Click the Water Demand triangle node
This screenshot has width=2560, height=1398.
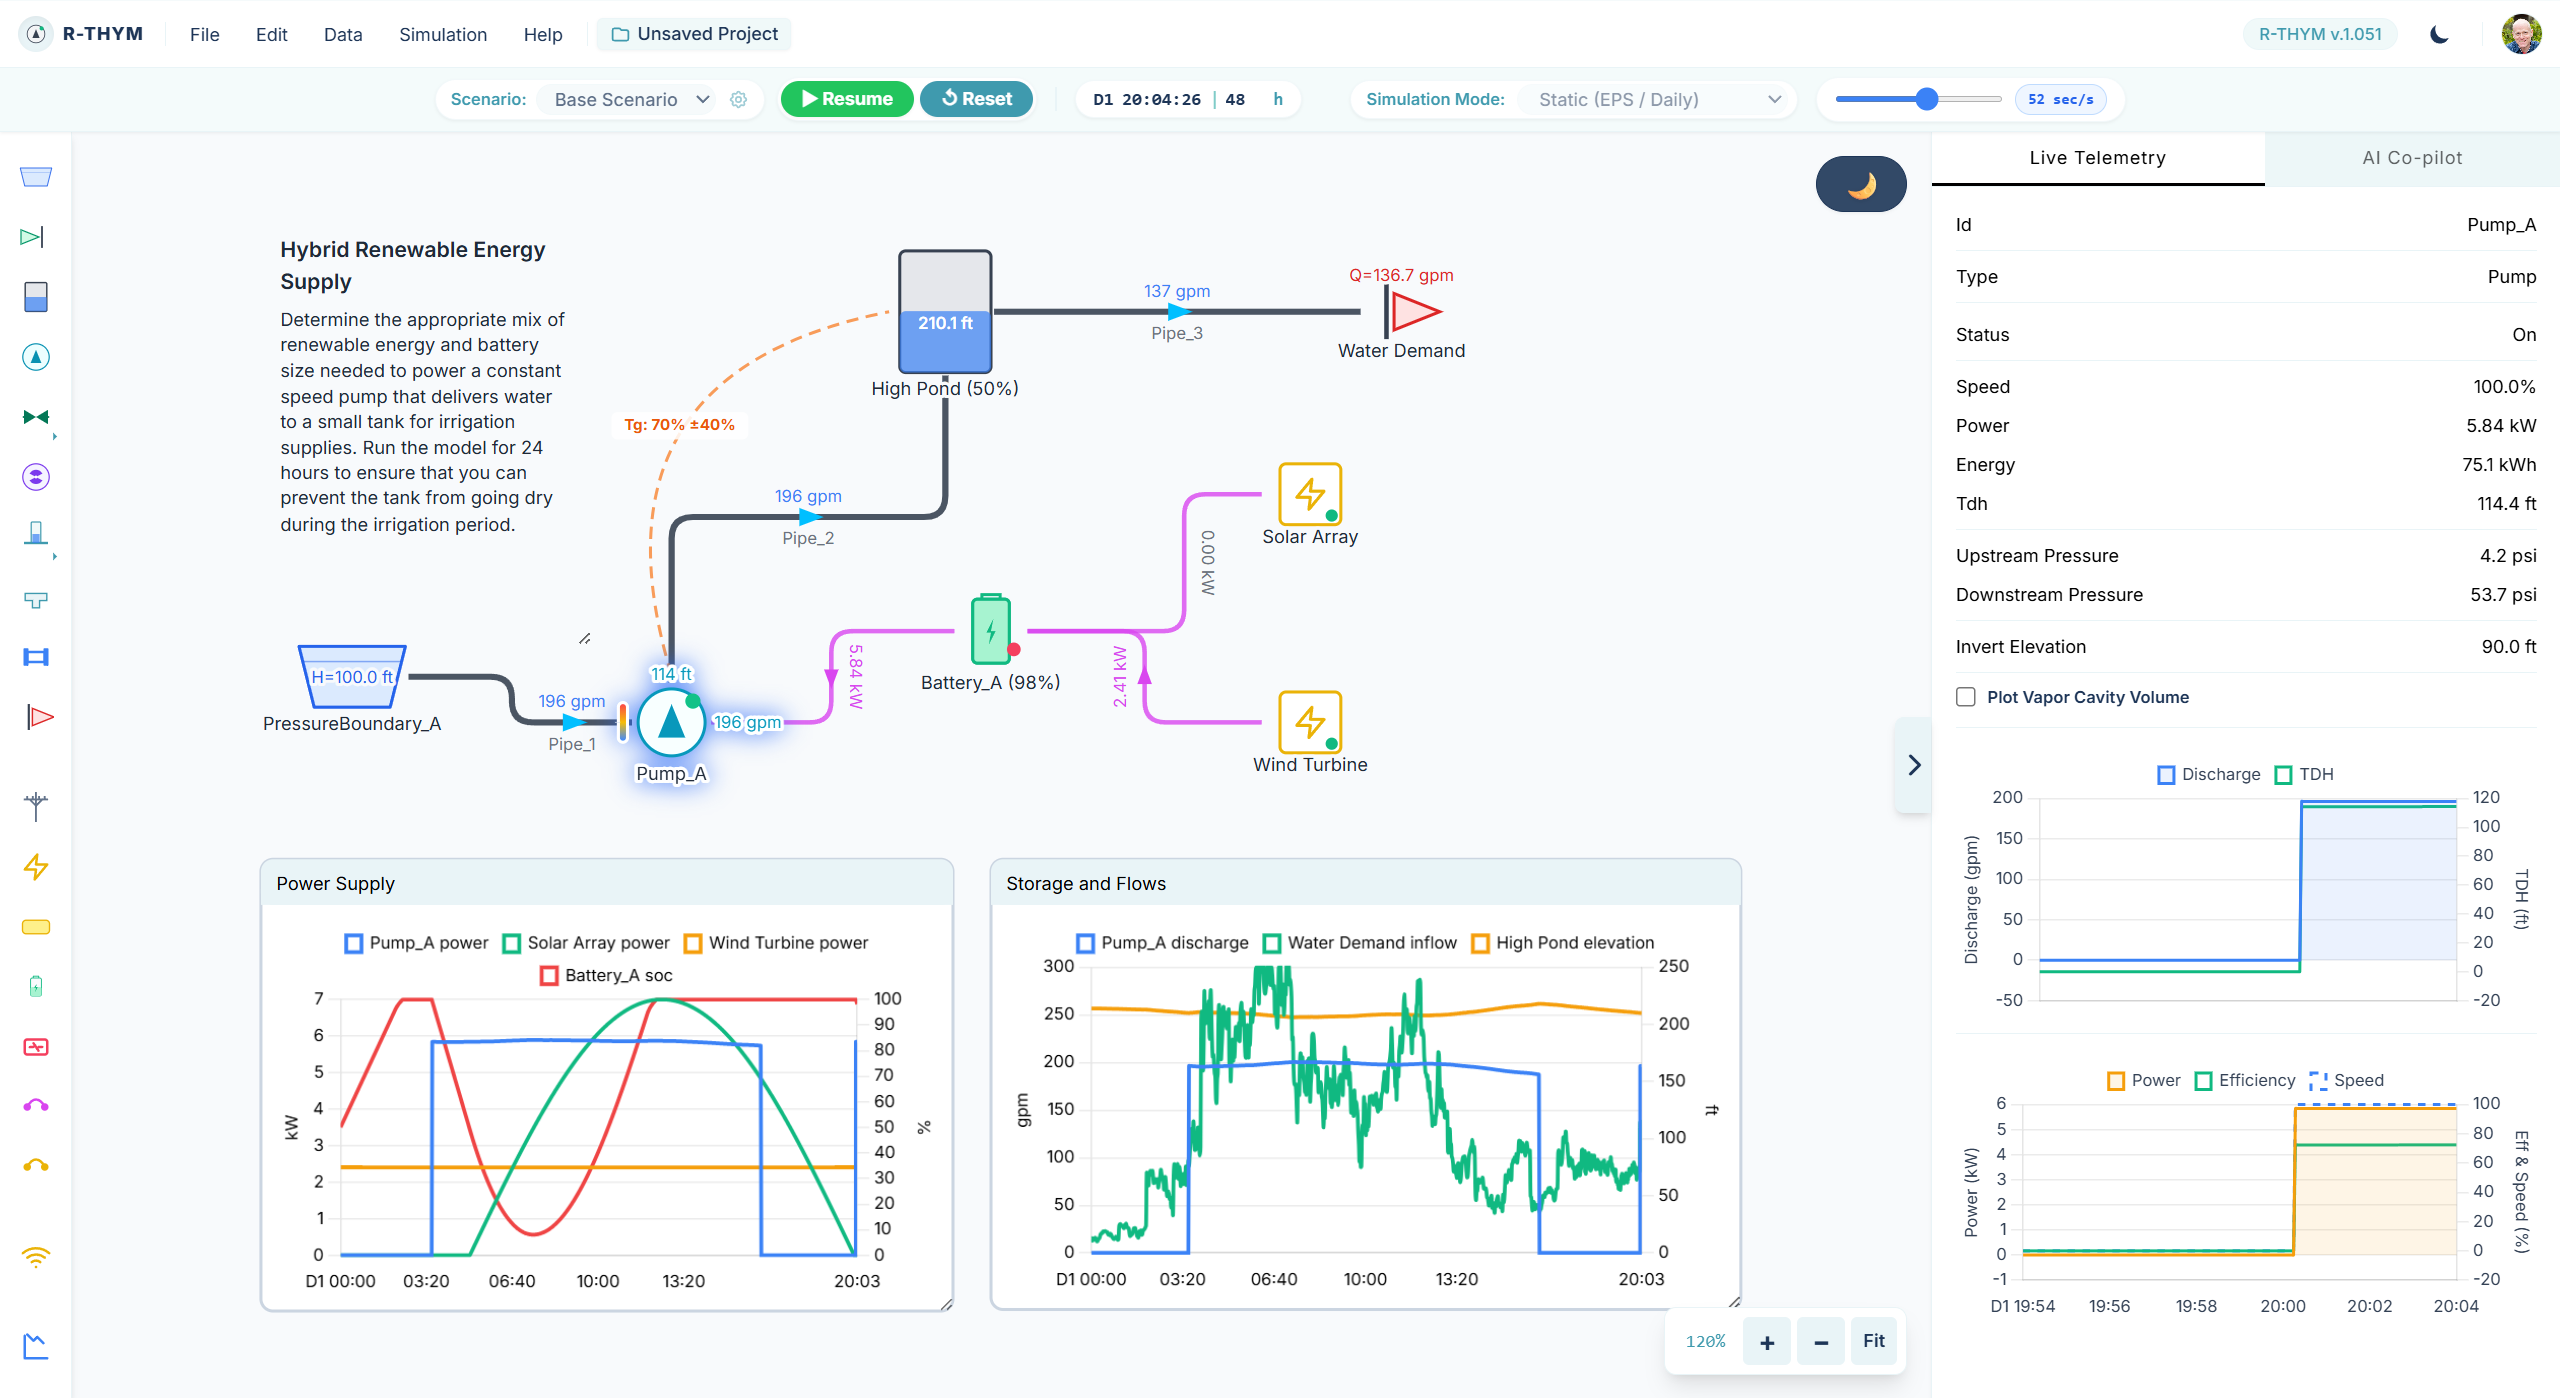[1413, 312]
